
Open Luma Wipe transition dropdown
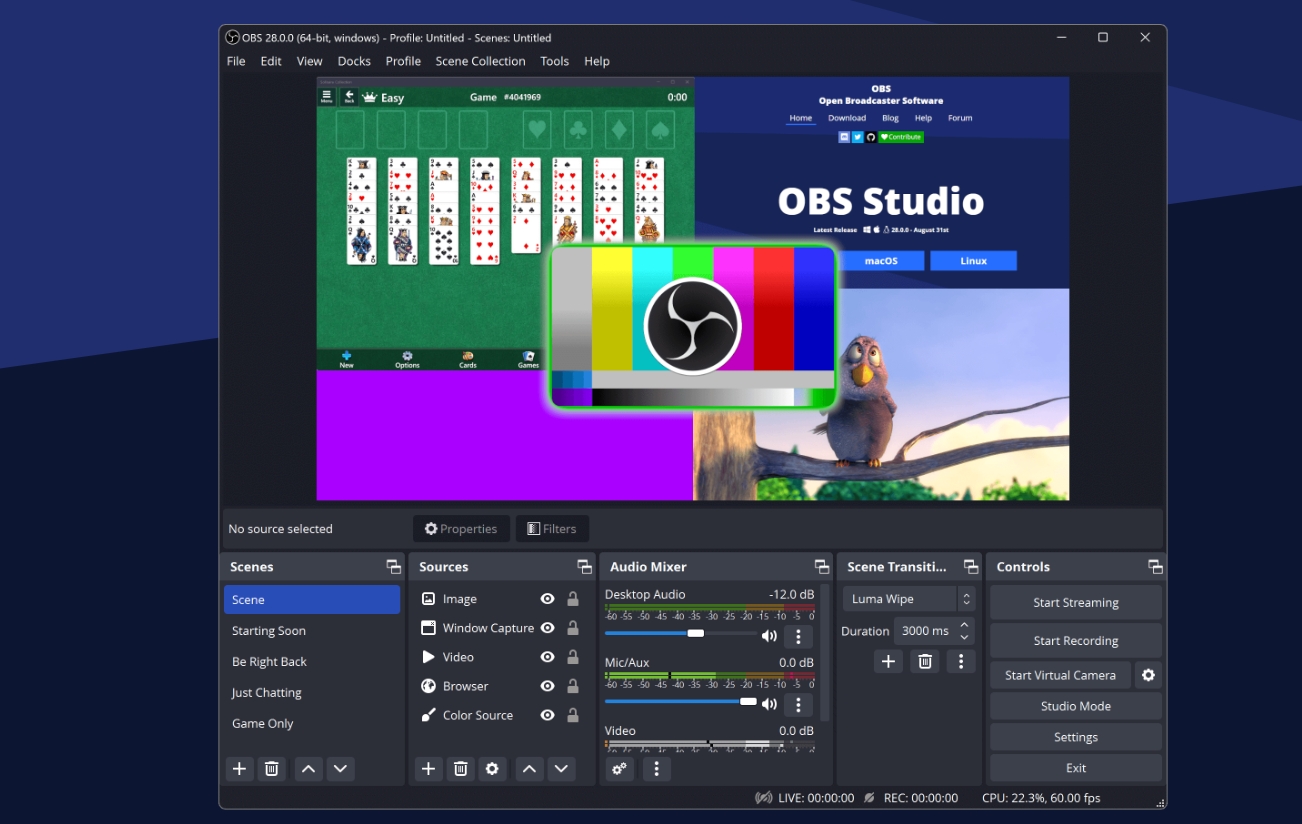909,599
